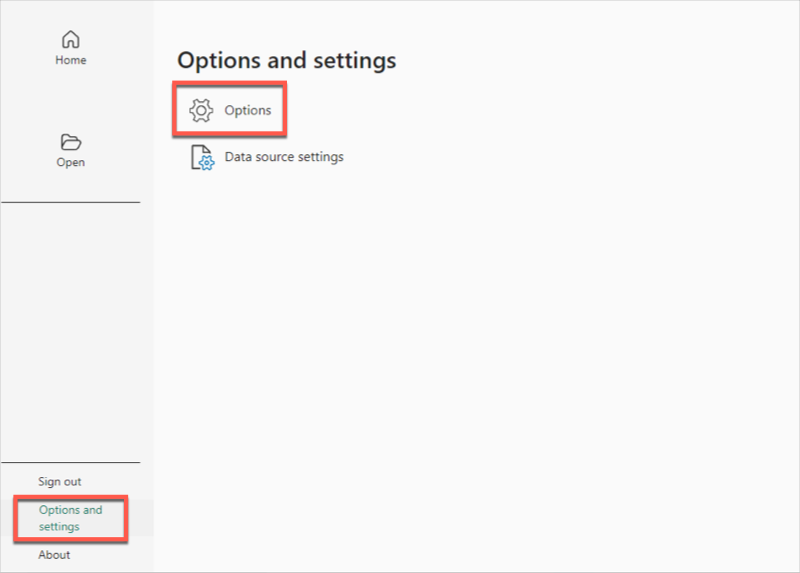Viewport: 800px width, 573px height.
Task: Click the Open folder icon
Action: coord(70,142)
